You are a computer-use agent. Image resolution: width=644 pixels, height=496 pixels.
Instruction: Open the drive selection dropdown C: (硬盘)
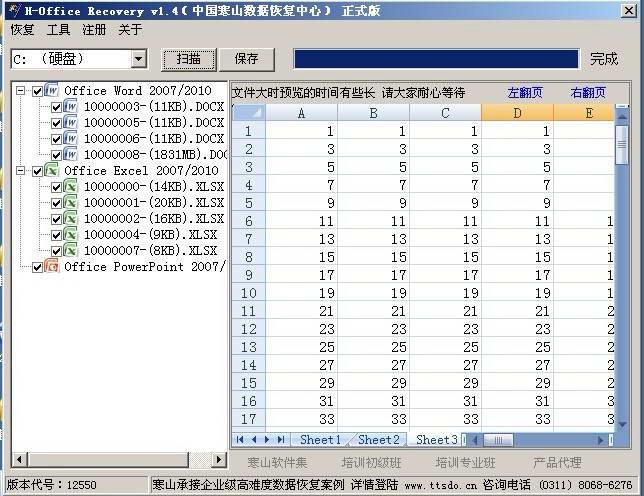[139, 59]
